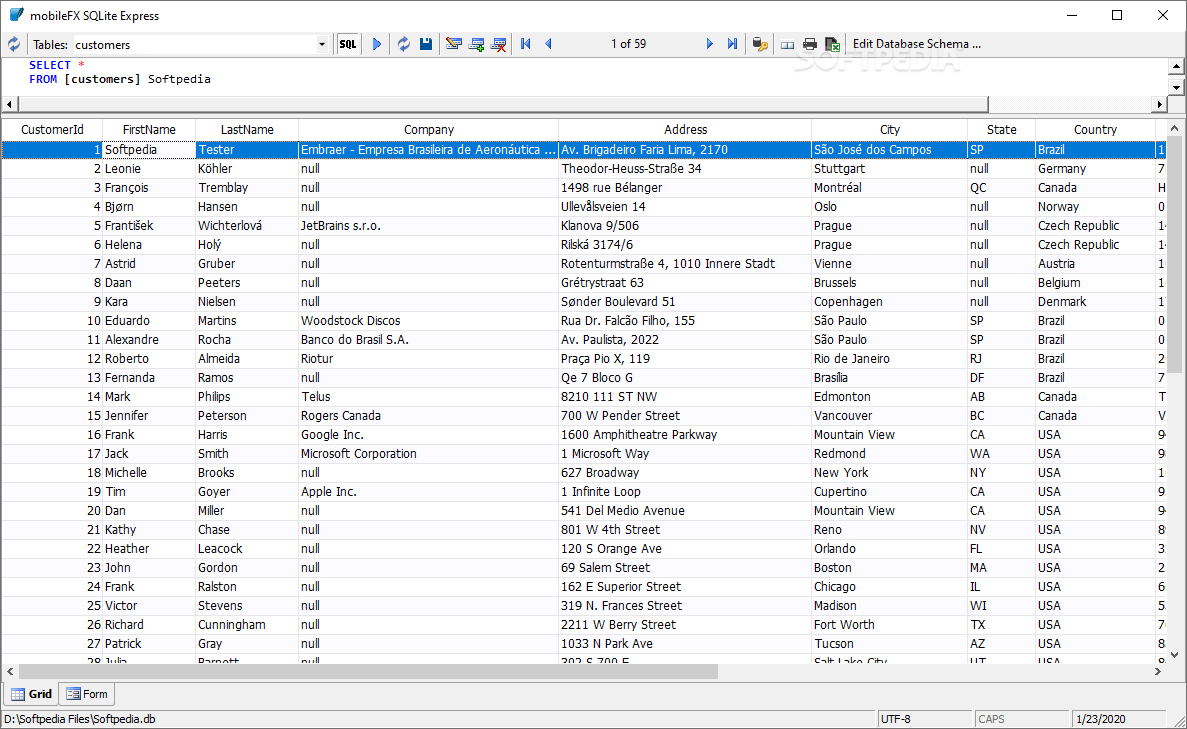
Task: Click the SQL editor scroll left arrow
Action: click(10, 104)
